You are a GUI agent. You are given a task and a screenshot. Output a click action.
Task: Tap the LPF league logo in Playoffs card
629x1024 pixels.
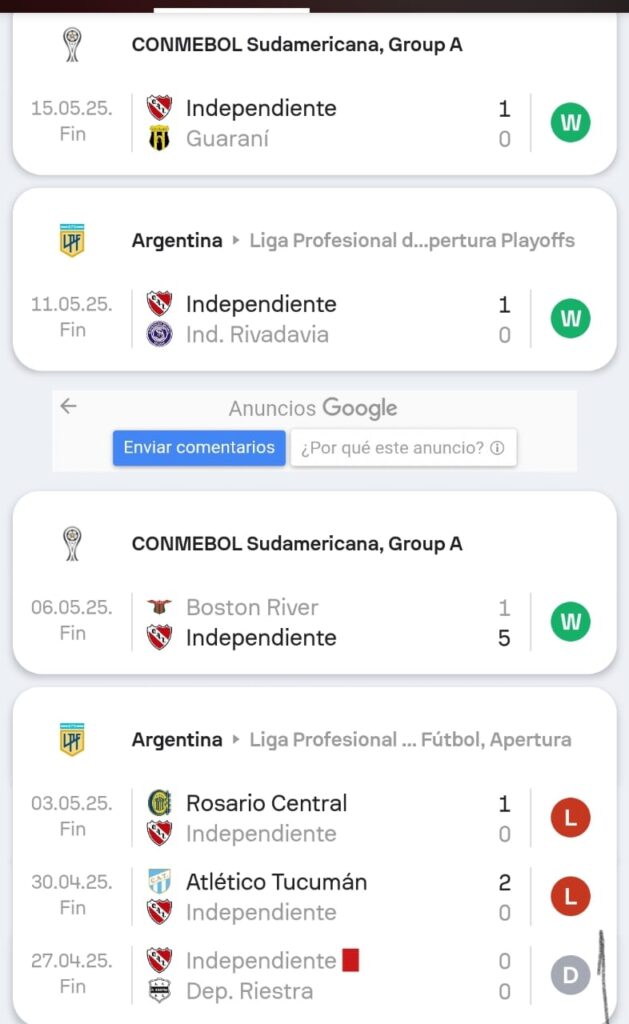pos(72,241)
